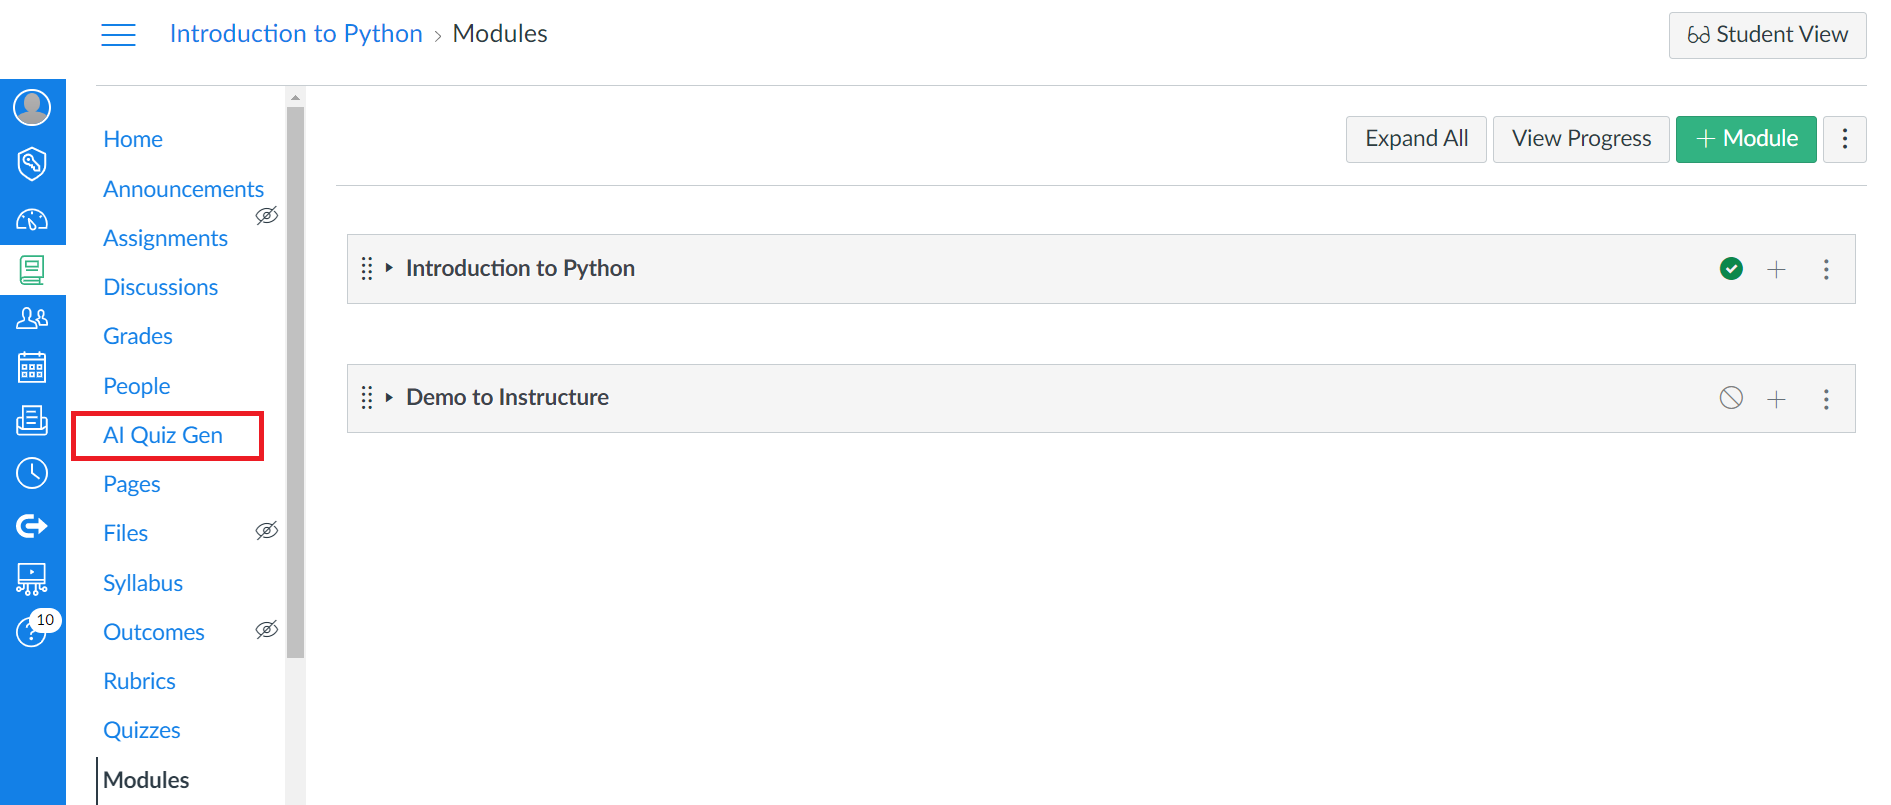Image resolution: width=1891 pixels, height=805 pixels.
Task: Open AI Quiz Gen in course navigation
Action: click(163, 435)
